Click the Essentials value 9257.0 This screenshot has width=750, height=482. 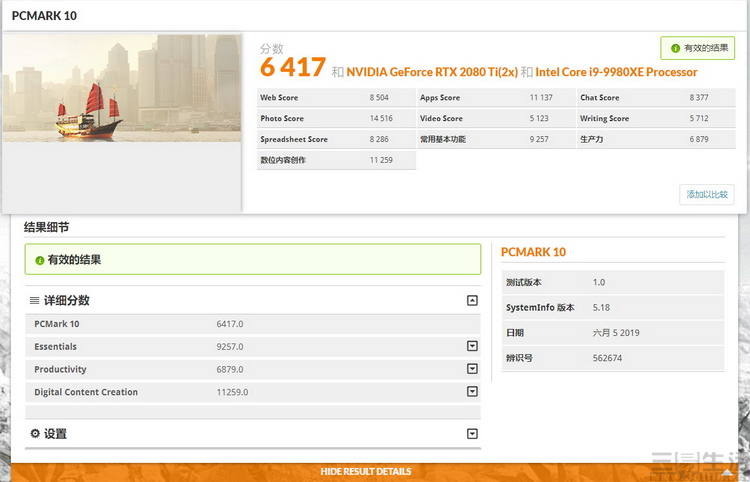pyautogui.click(x=230, y=347)
